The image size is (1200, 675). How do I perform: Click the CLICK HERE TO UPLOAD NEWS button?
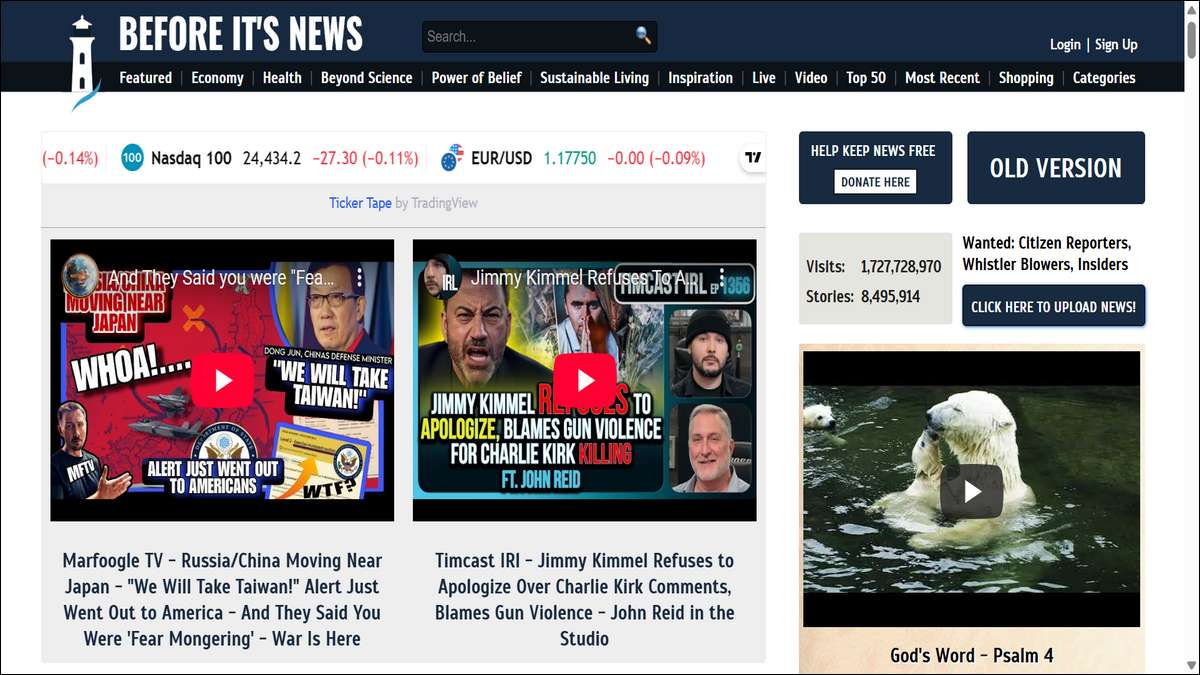pos(1053,306)
